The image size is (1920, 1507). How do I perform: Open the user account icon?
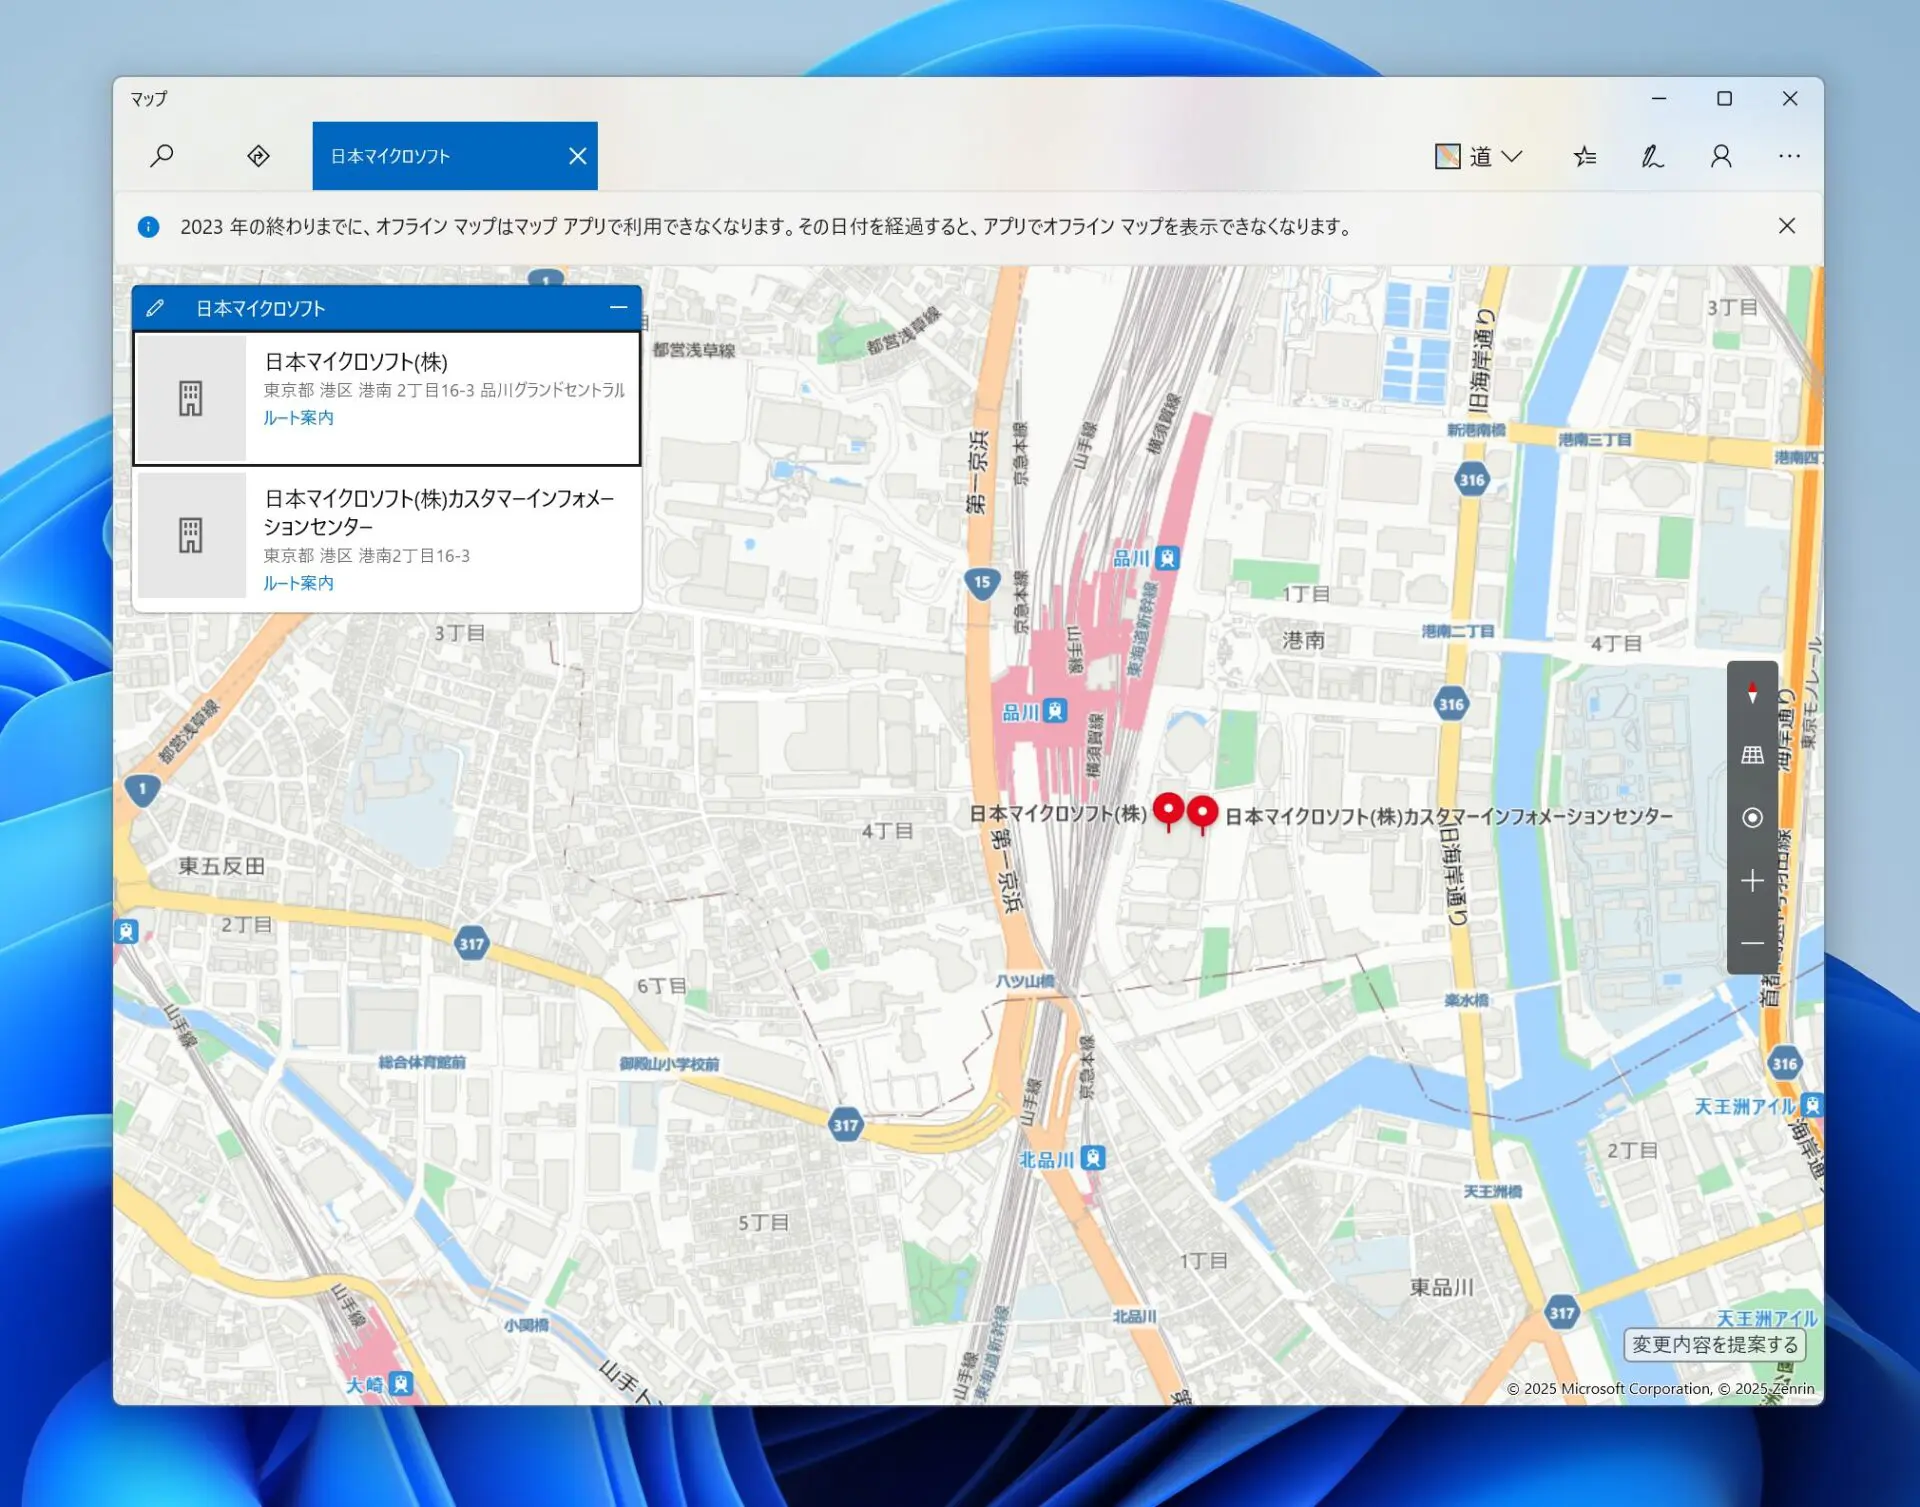click(1721, 156)
